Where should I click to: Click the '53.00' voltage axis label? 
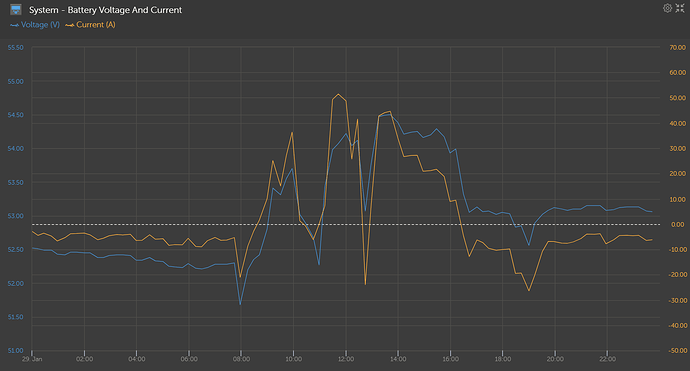(15, 216)
